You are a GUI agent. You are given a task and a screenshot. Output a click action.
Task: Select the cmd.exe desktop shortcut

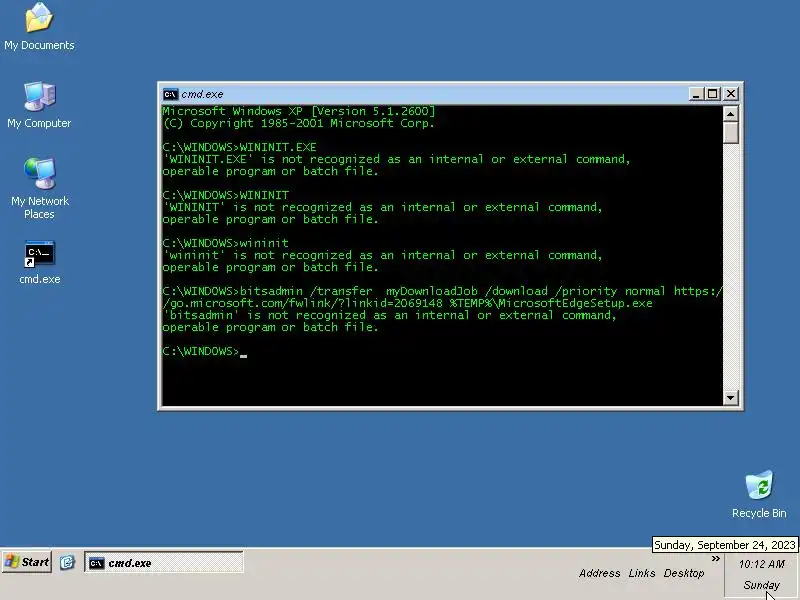(x=40, y=262)
